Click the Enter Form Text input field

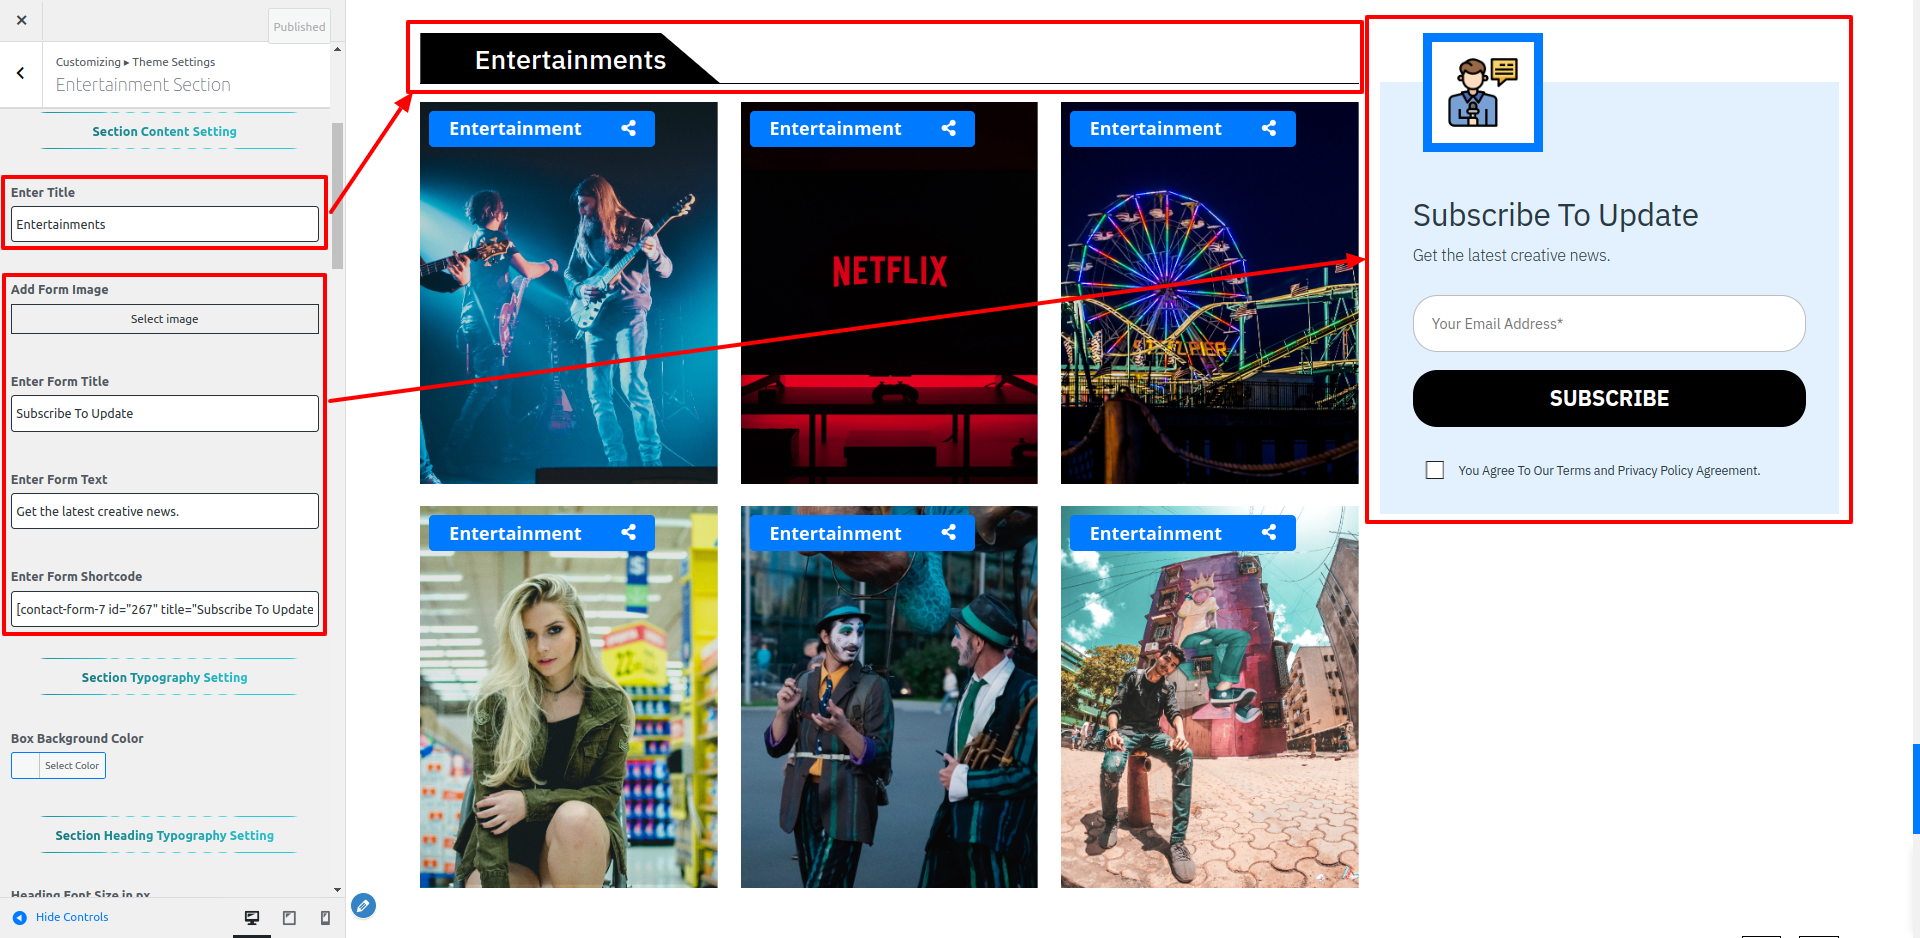coord(165,511)
